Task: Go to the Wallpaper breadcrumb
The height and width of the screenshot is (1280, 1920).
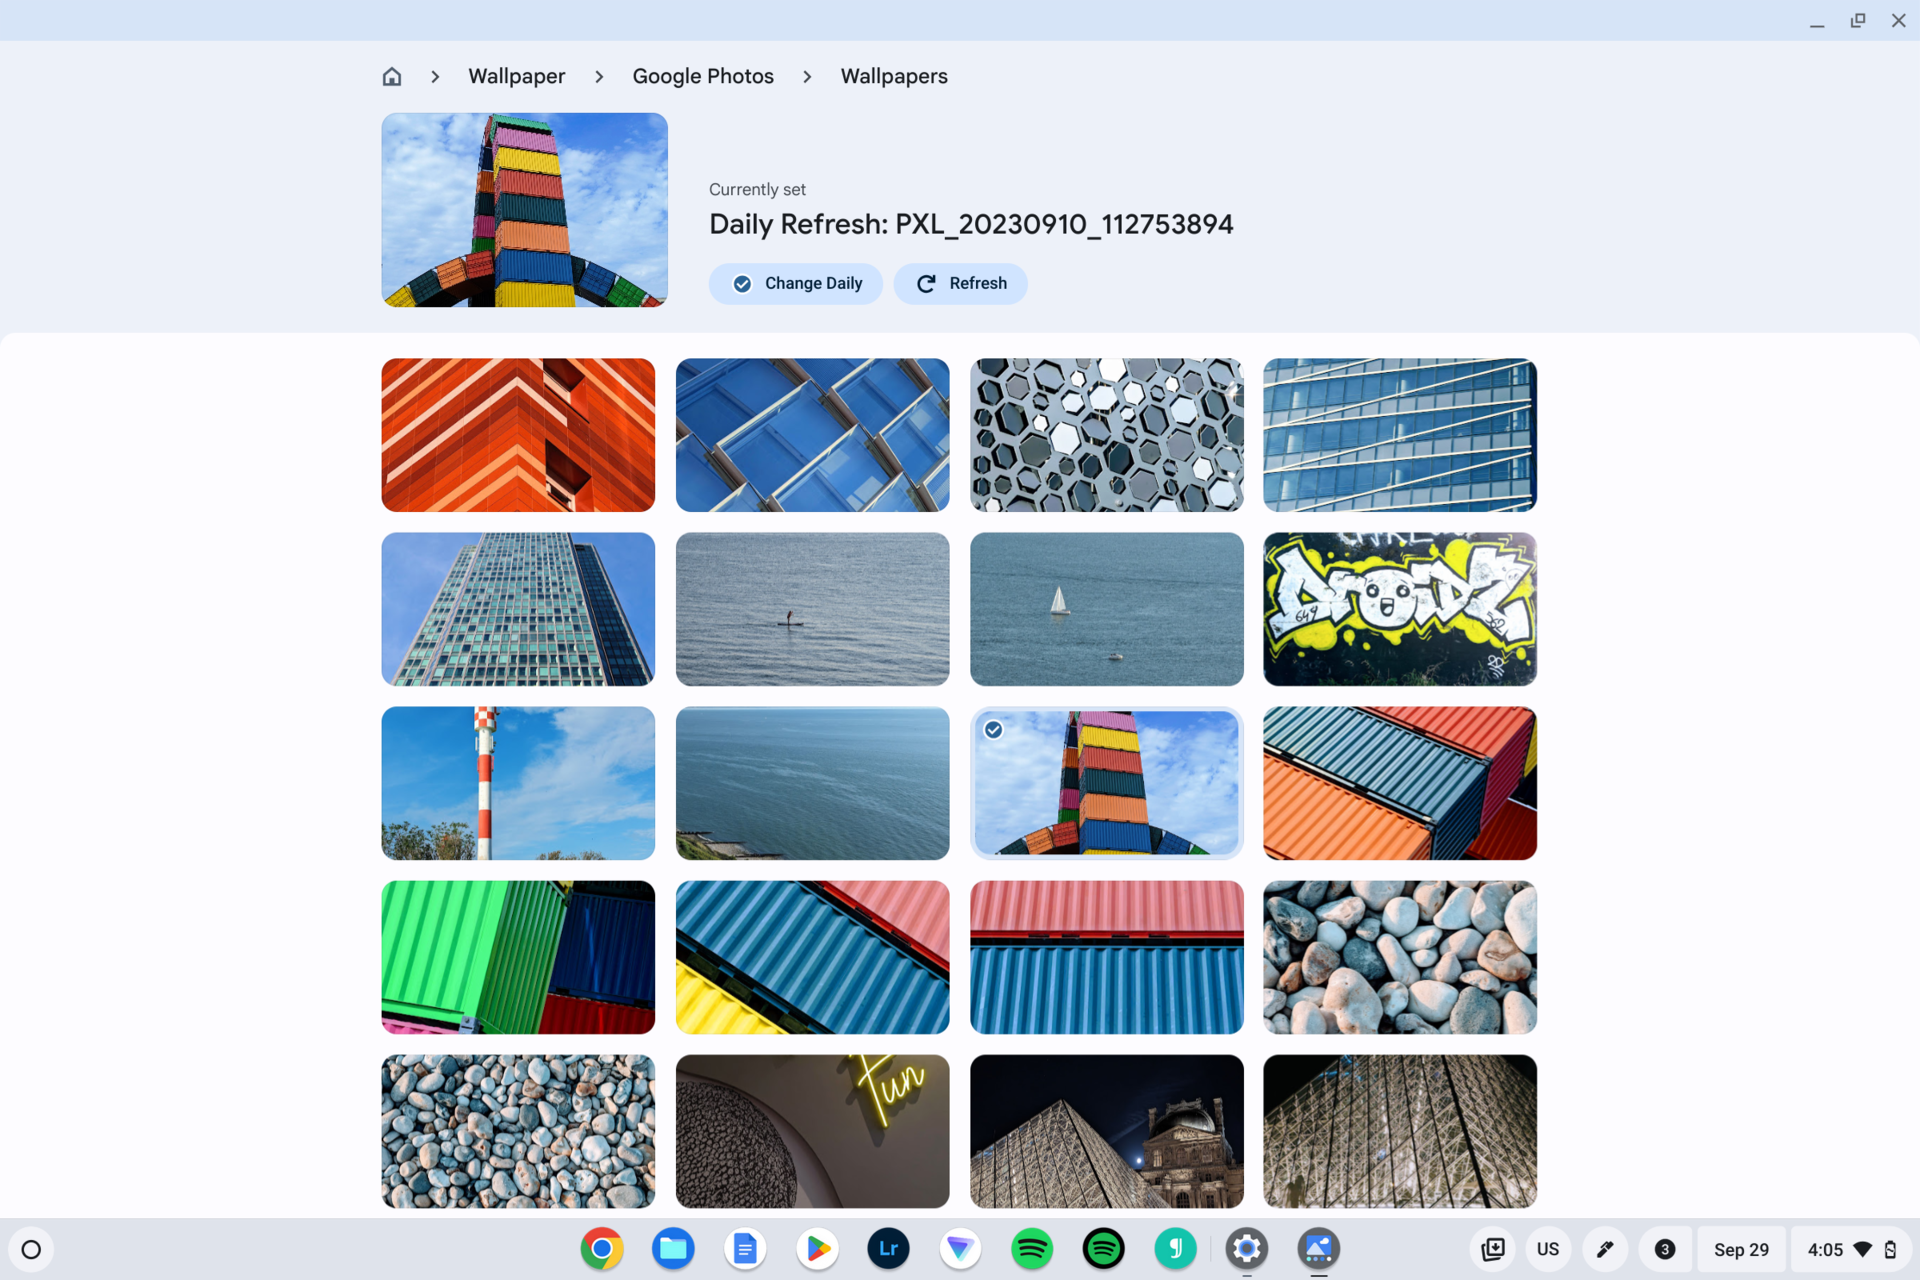Action: pyautogui.click(x=516, y=77)
